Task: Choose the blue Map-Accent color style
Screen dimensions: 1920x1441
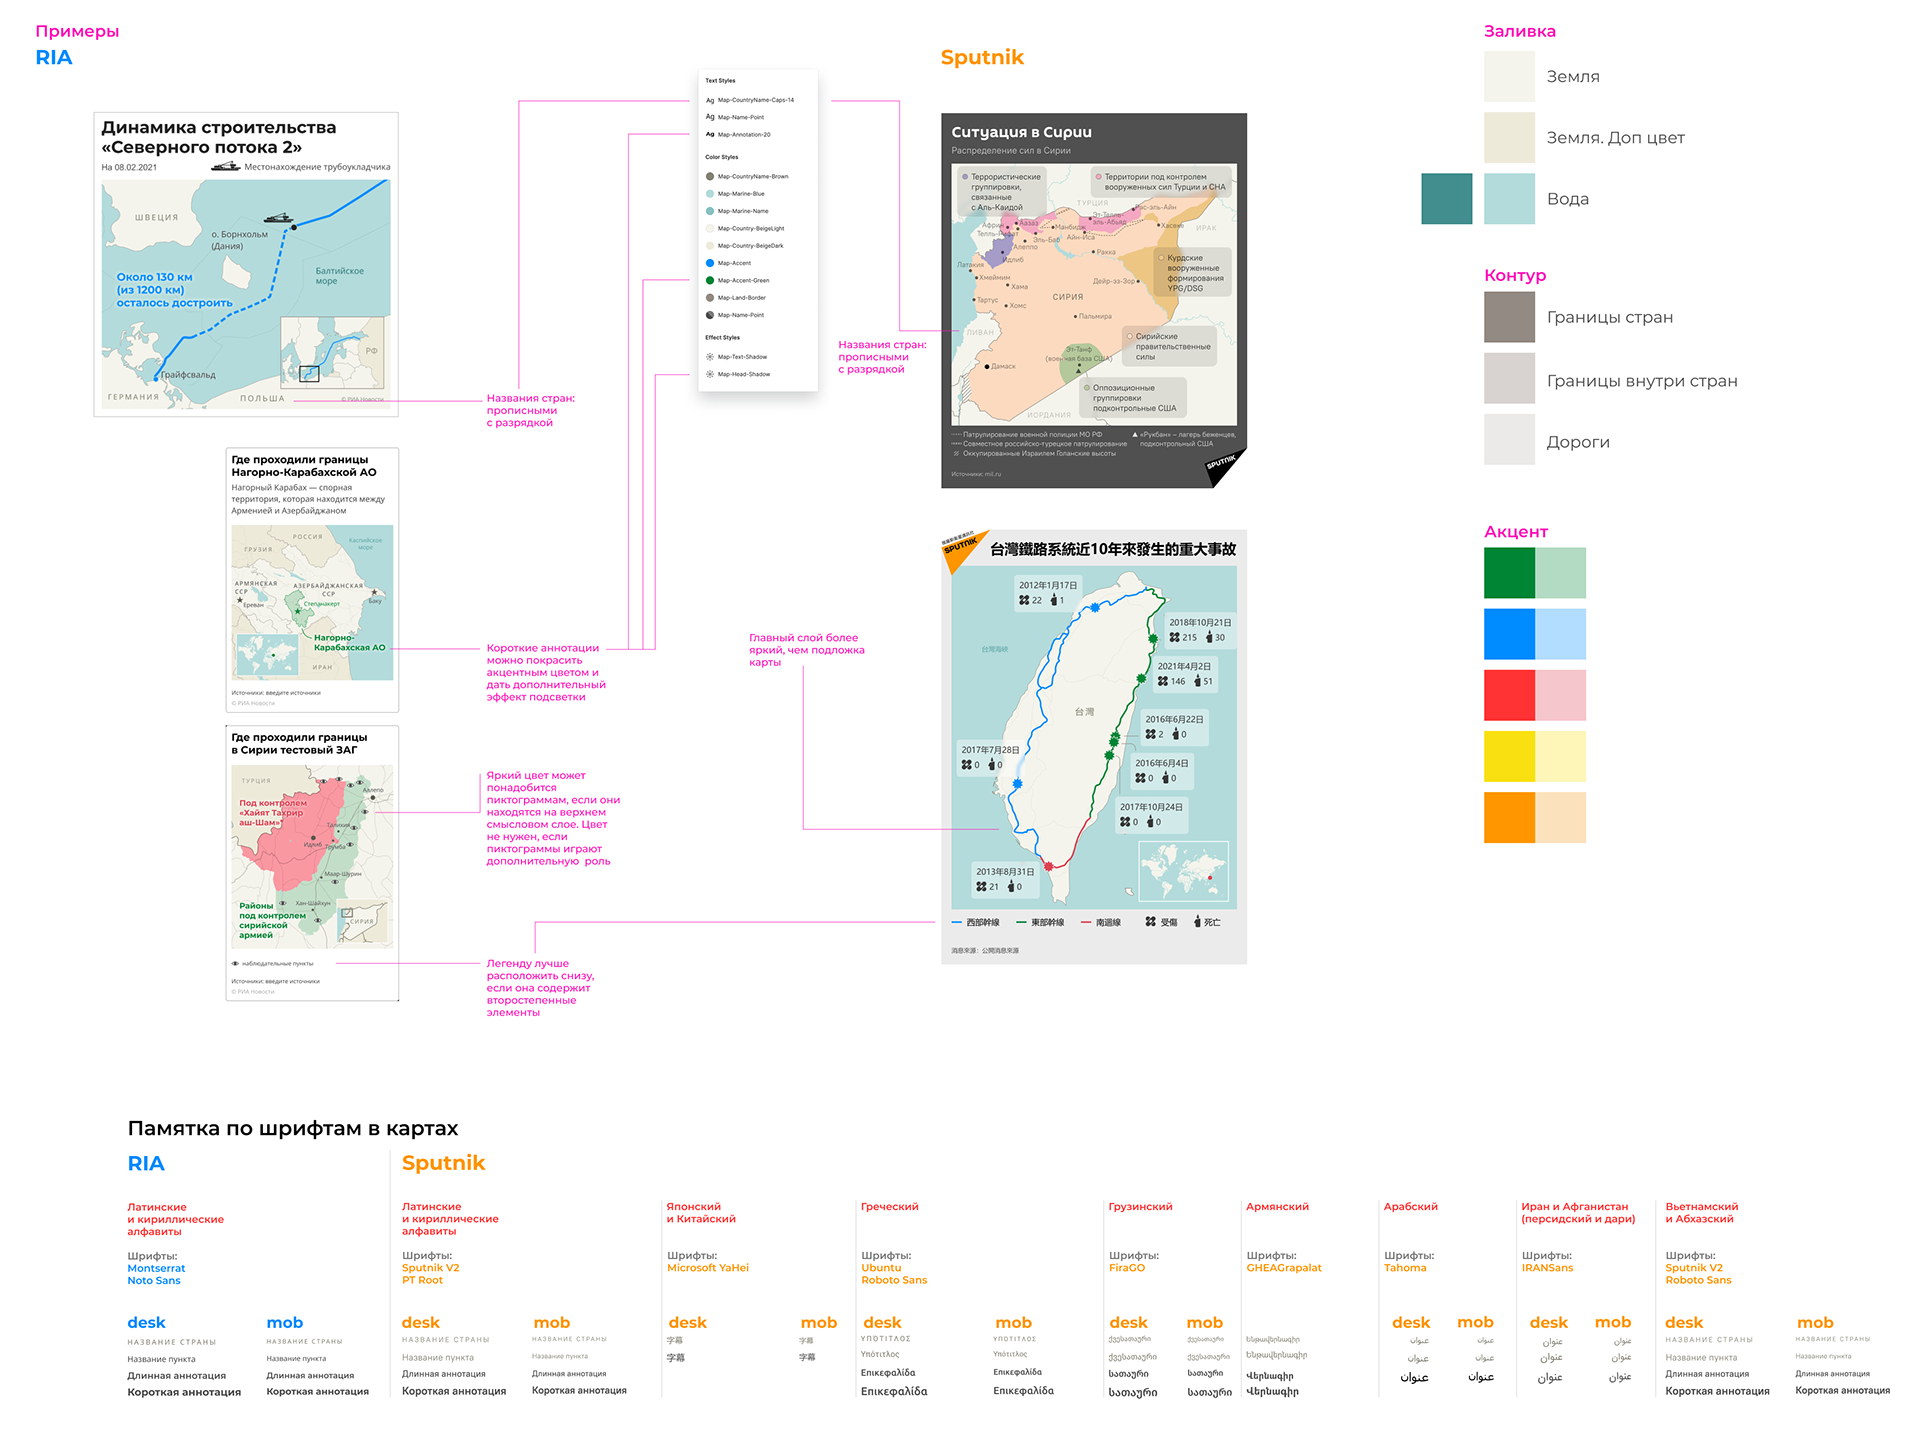Action: click(728, 263)
